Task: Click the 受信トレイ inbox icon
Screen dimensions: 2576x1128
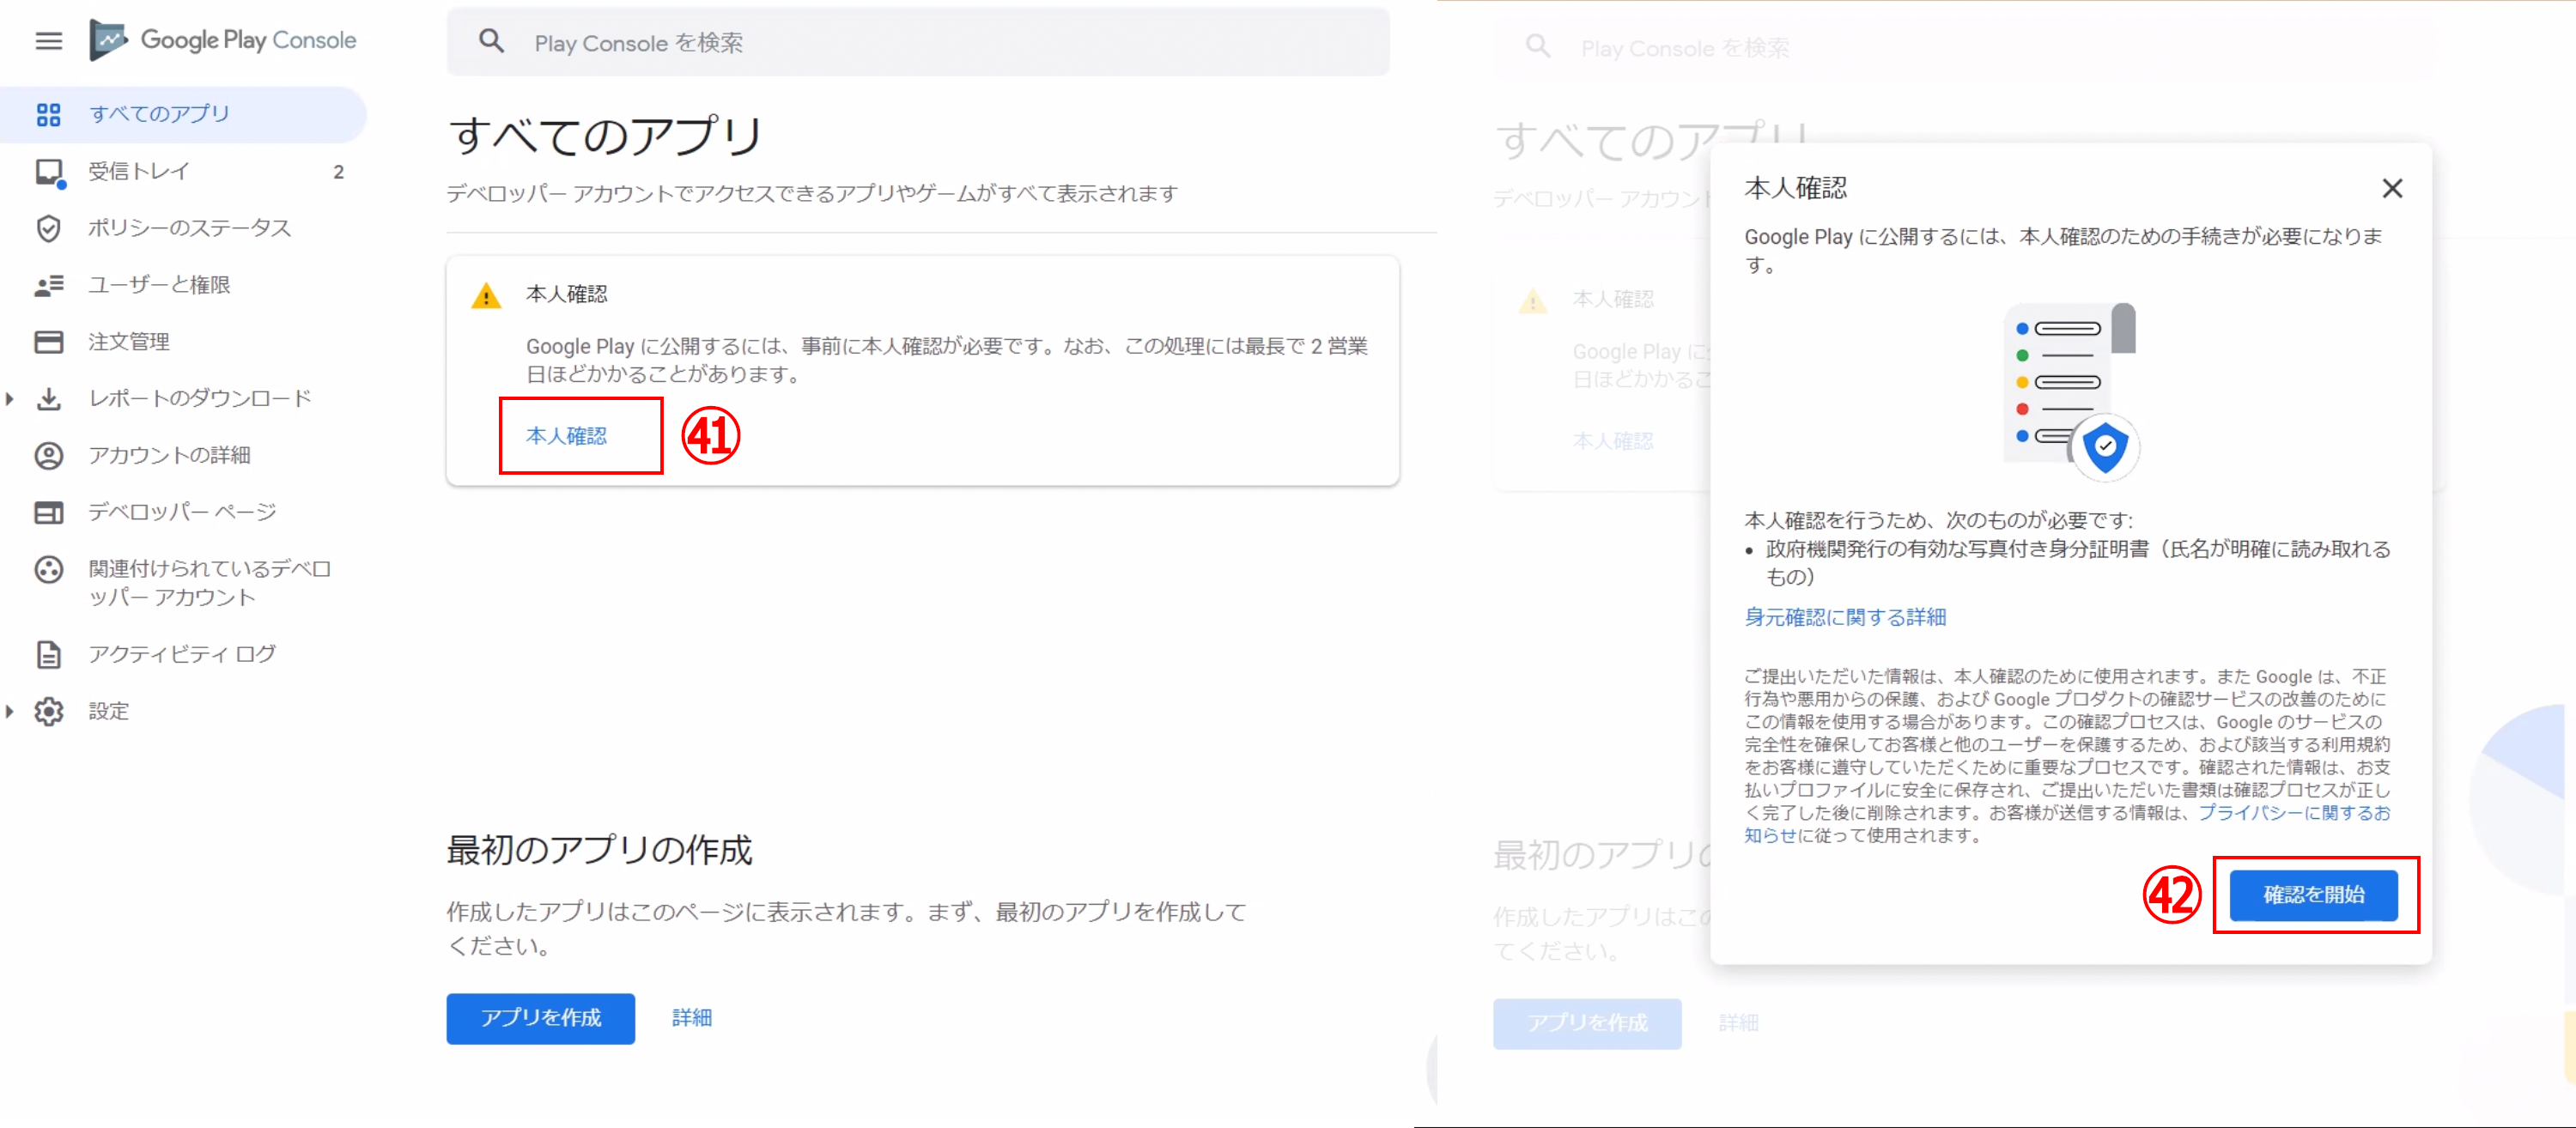Action: pos(48,172)
